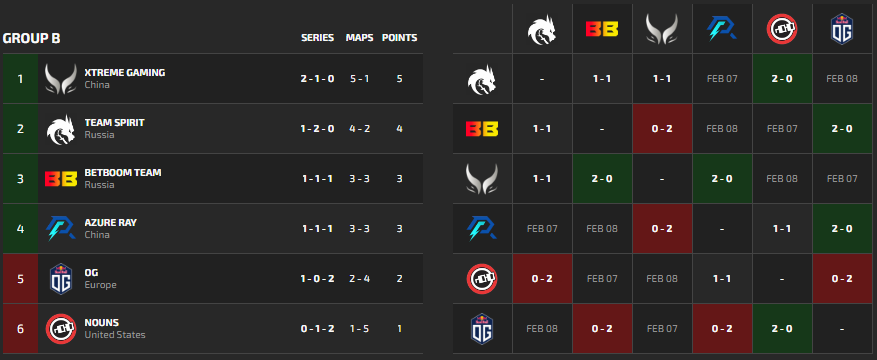Click Nouns logo in sixth standings row
Viewport: 877px width, 360px height.
pos(60,329)
